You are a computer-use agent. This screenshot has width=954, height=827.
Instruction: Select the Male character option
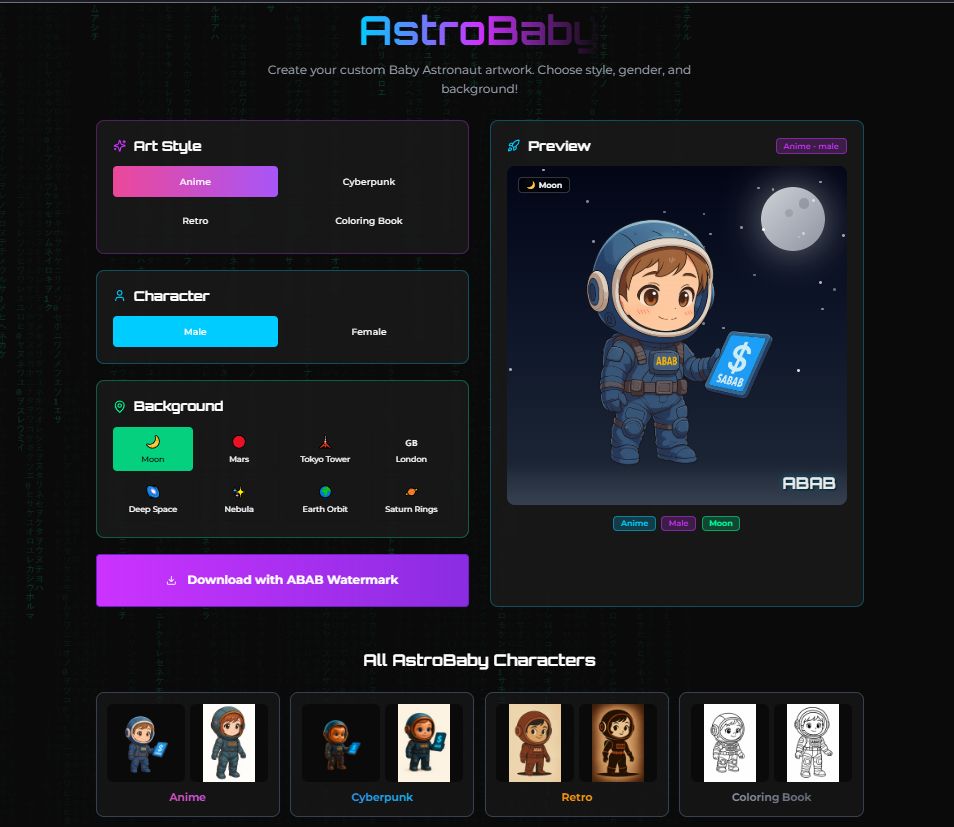pos(195,332)
